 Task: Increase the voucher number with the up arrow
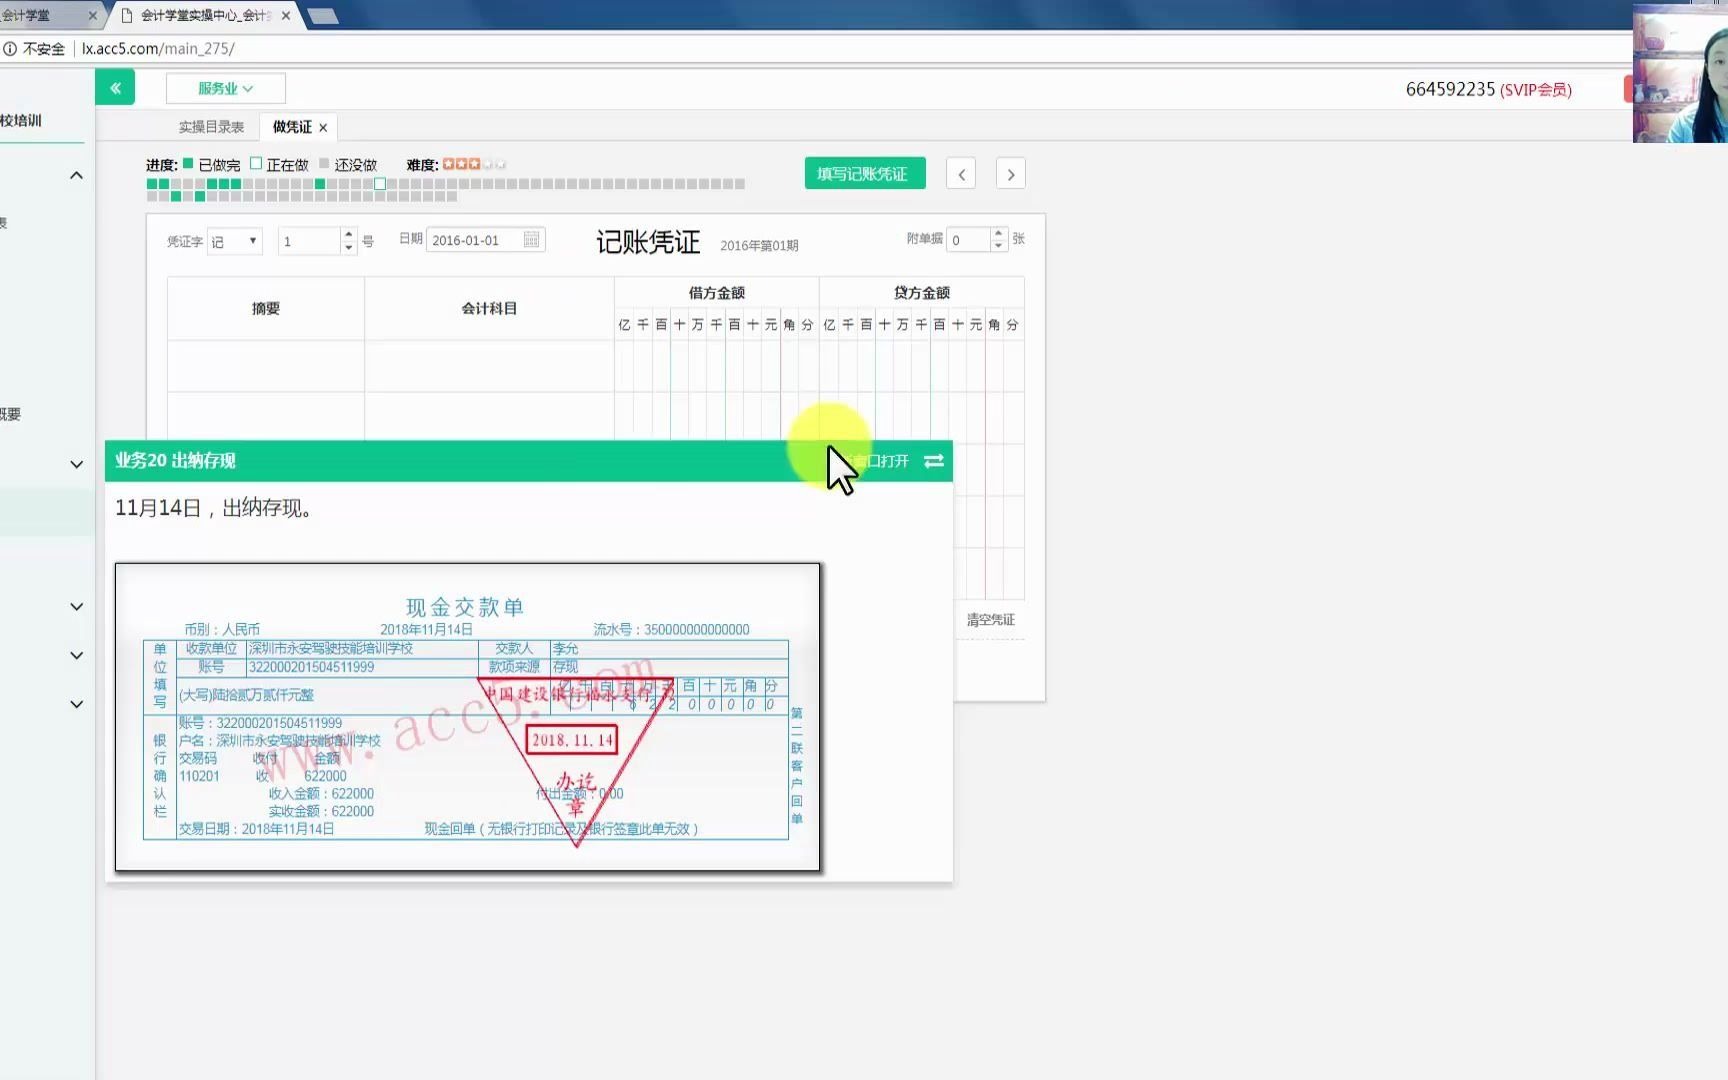pyautogui.click(x=349, y=235)
